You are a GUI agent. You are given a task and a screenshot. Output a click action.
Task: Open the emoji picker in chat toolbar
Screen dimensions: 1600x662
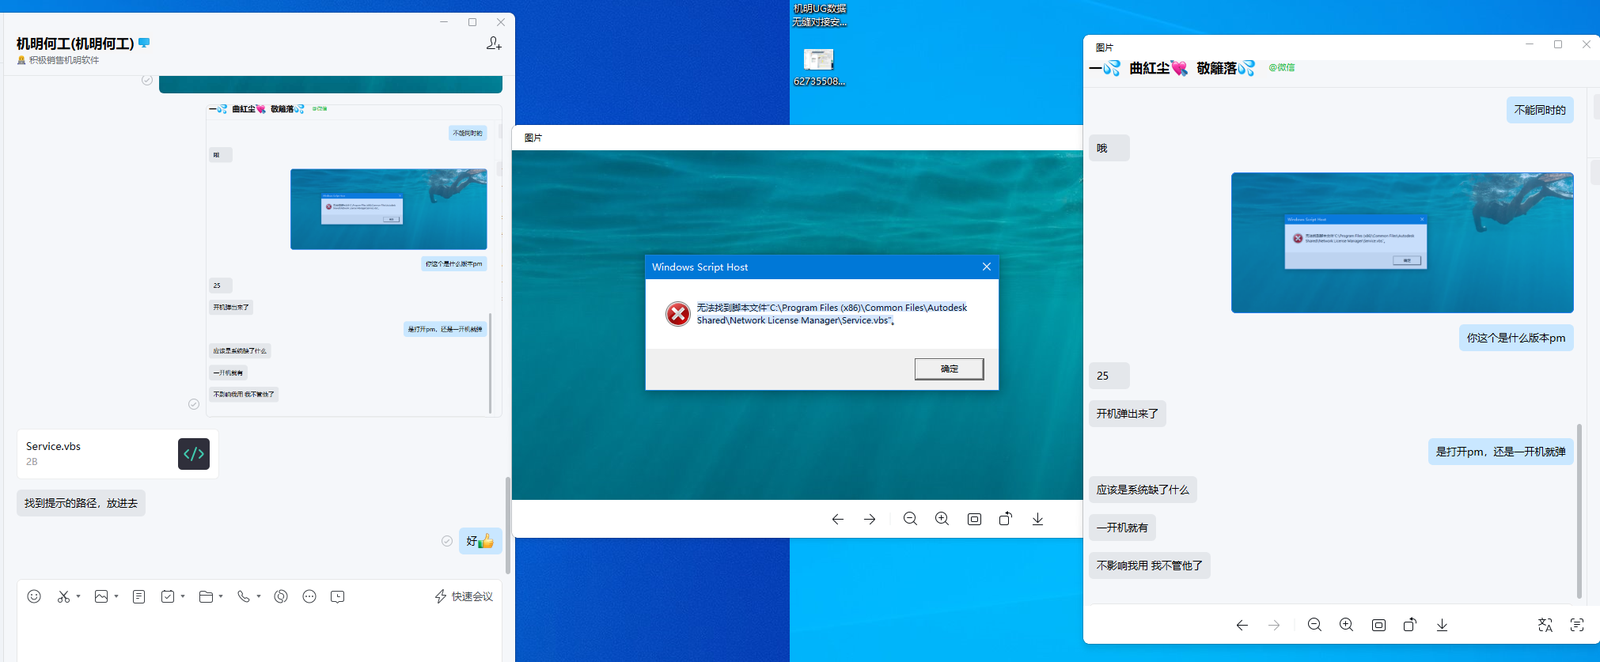(34, 596)
